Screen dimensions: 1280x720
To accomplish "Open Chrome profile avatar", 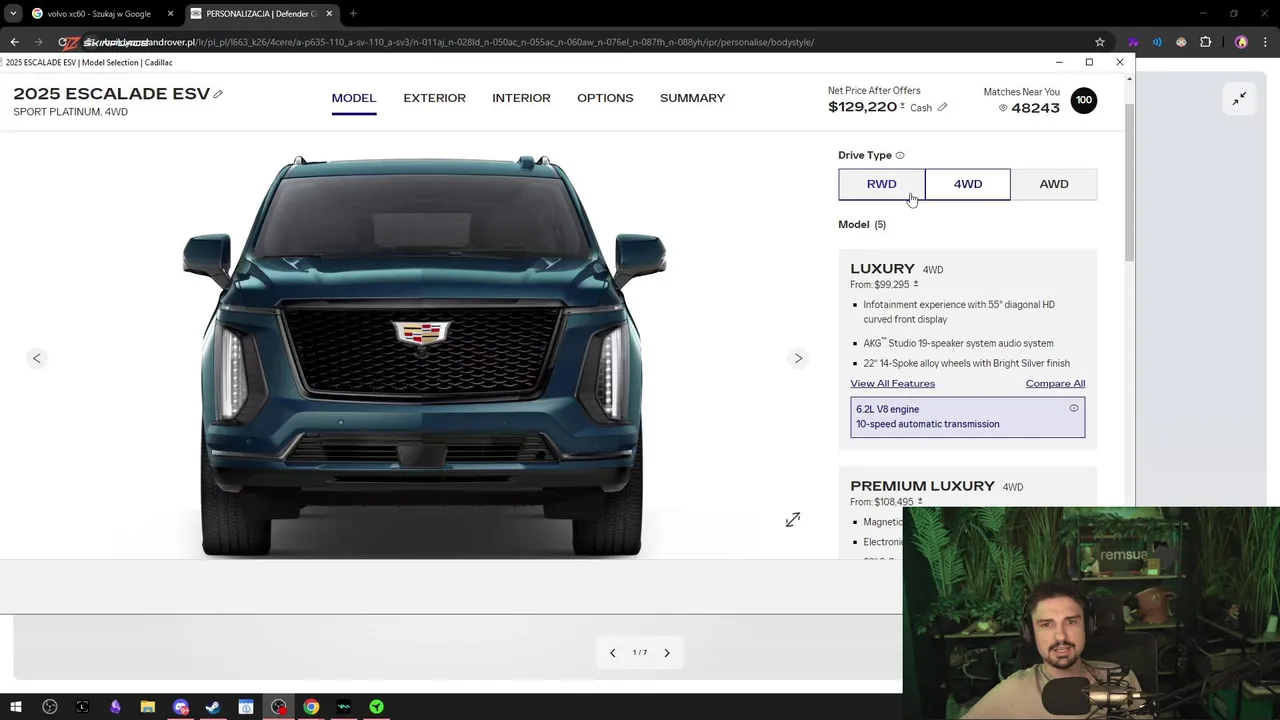I will (x=1241, y=42).
